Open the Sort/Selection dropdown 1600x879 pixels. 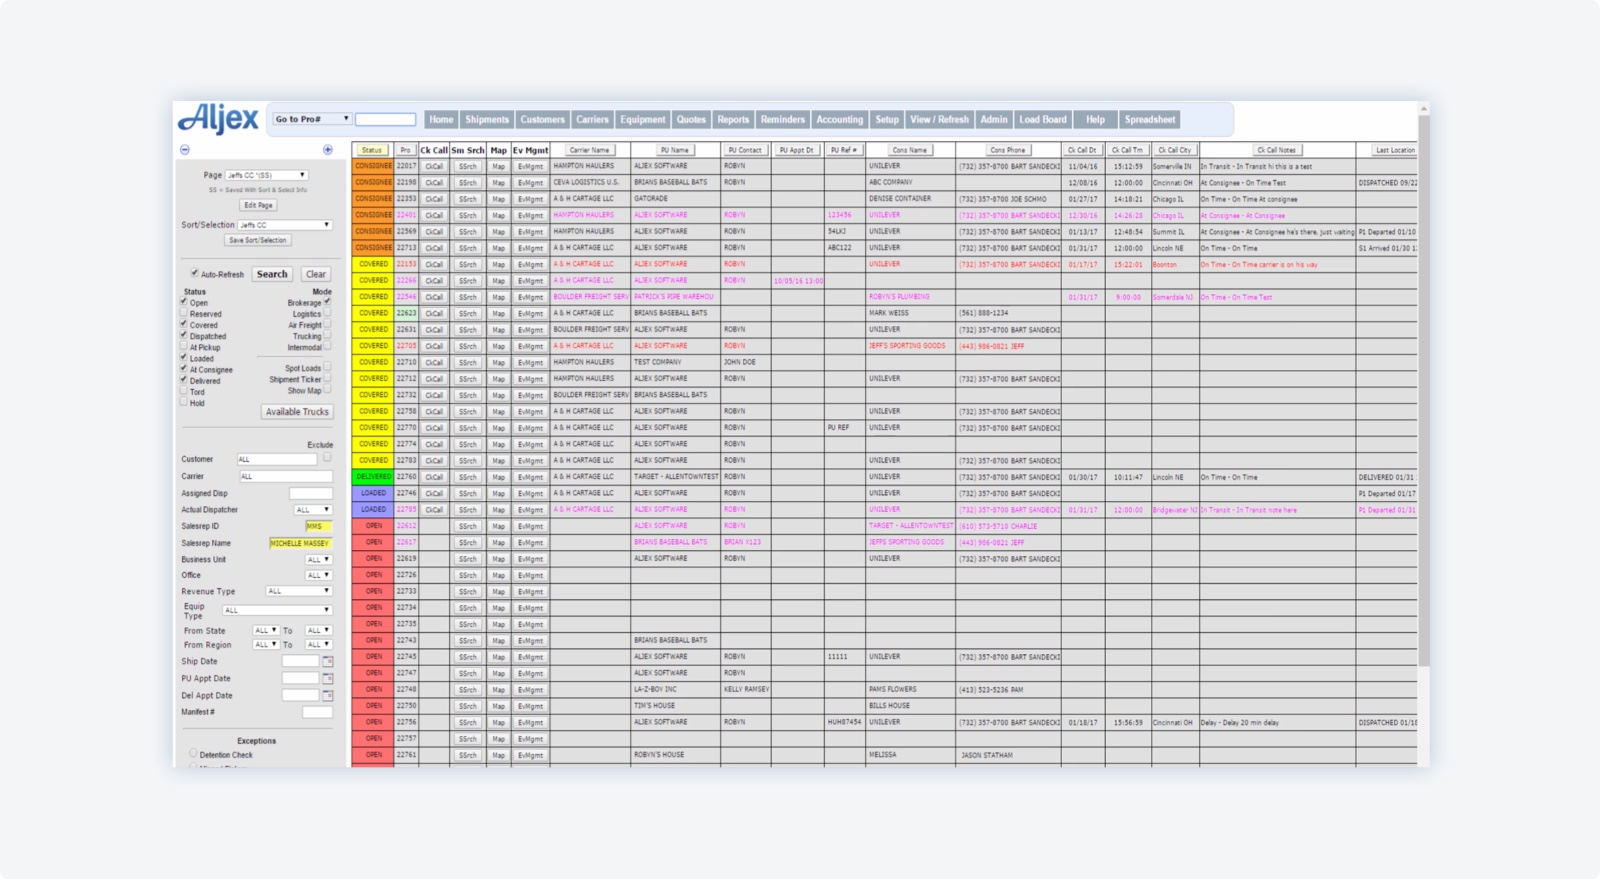(x=285, y=225)
